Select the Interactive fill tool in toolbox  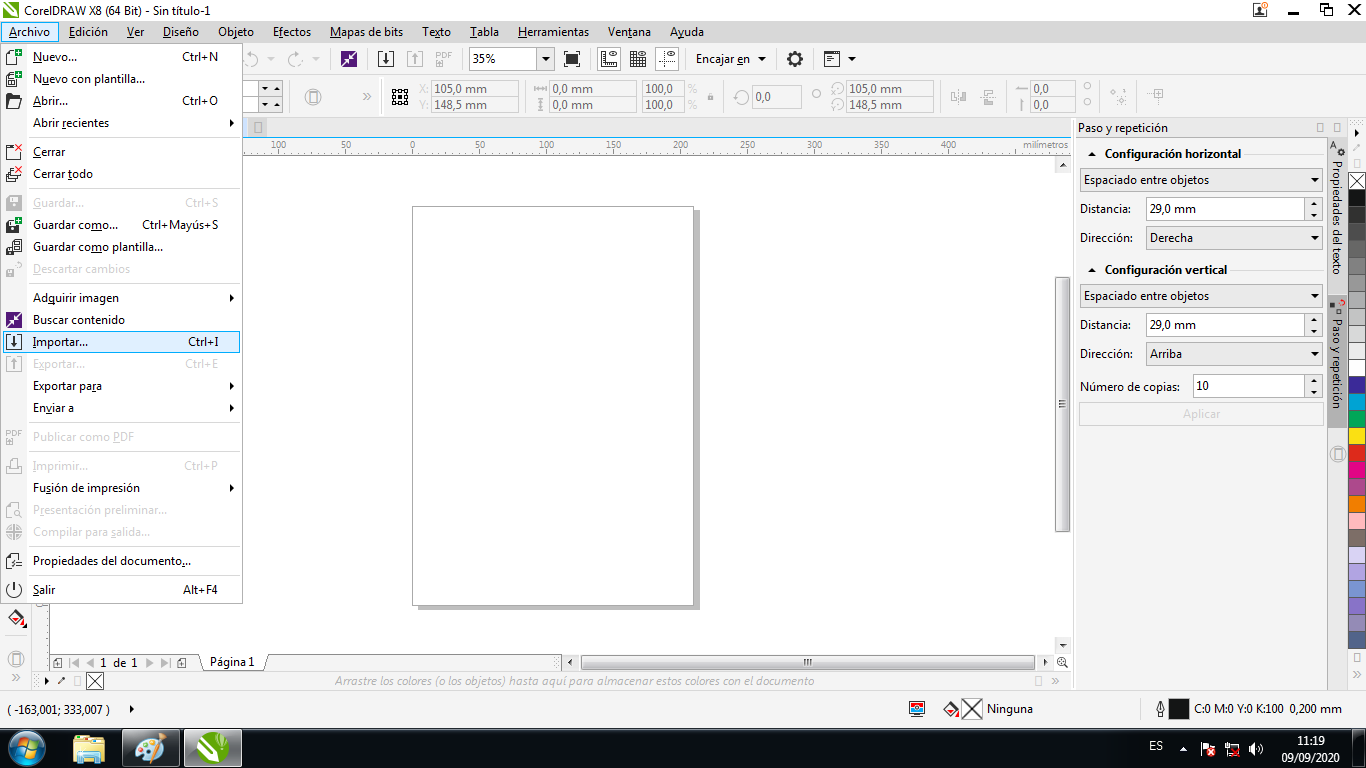(x=16, y=619)
